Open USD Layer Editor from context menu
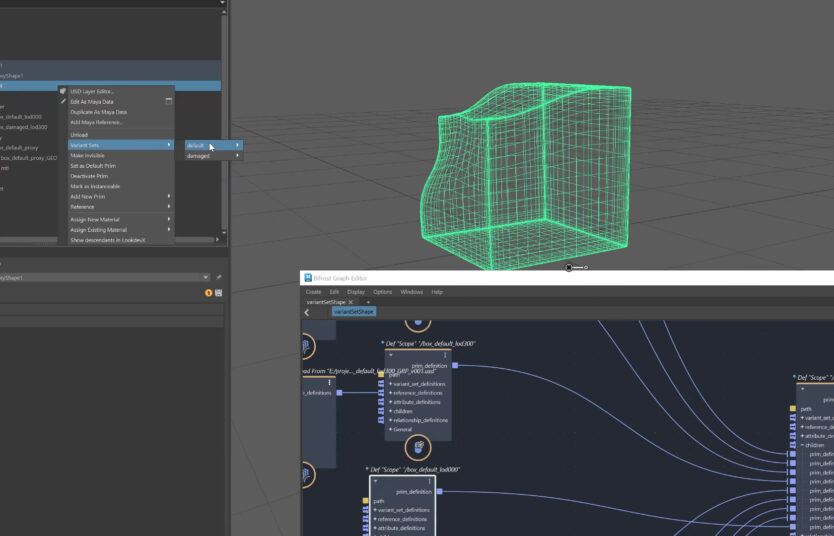Viewport: 834px width, 536px height. pos(92,91)
